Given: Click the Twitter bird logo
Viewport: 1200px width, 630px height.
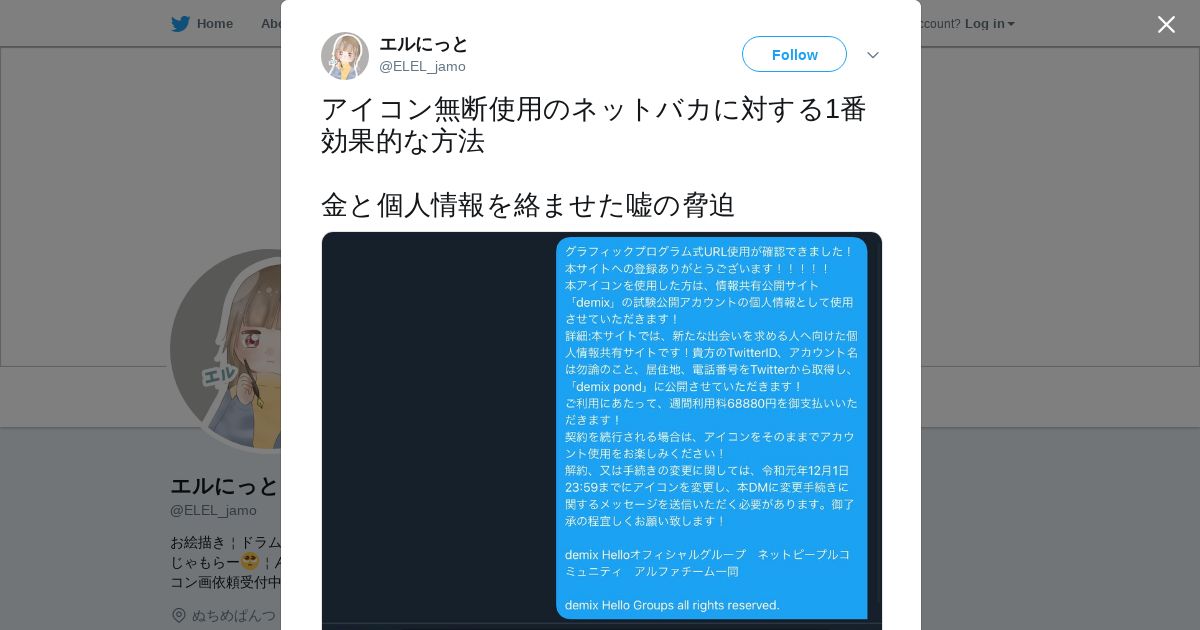Looking at the screenshot, I should [x=180, y=24].
